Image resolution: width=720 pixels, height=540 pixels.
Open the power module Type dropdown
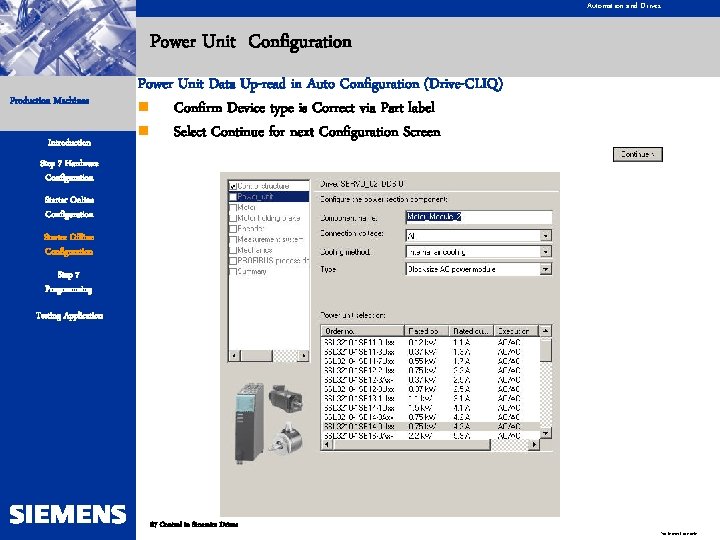click(x=545, y=269)
